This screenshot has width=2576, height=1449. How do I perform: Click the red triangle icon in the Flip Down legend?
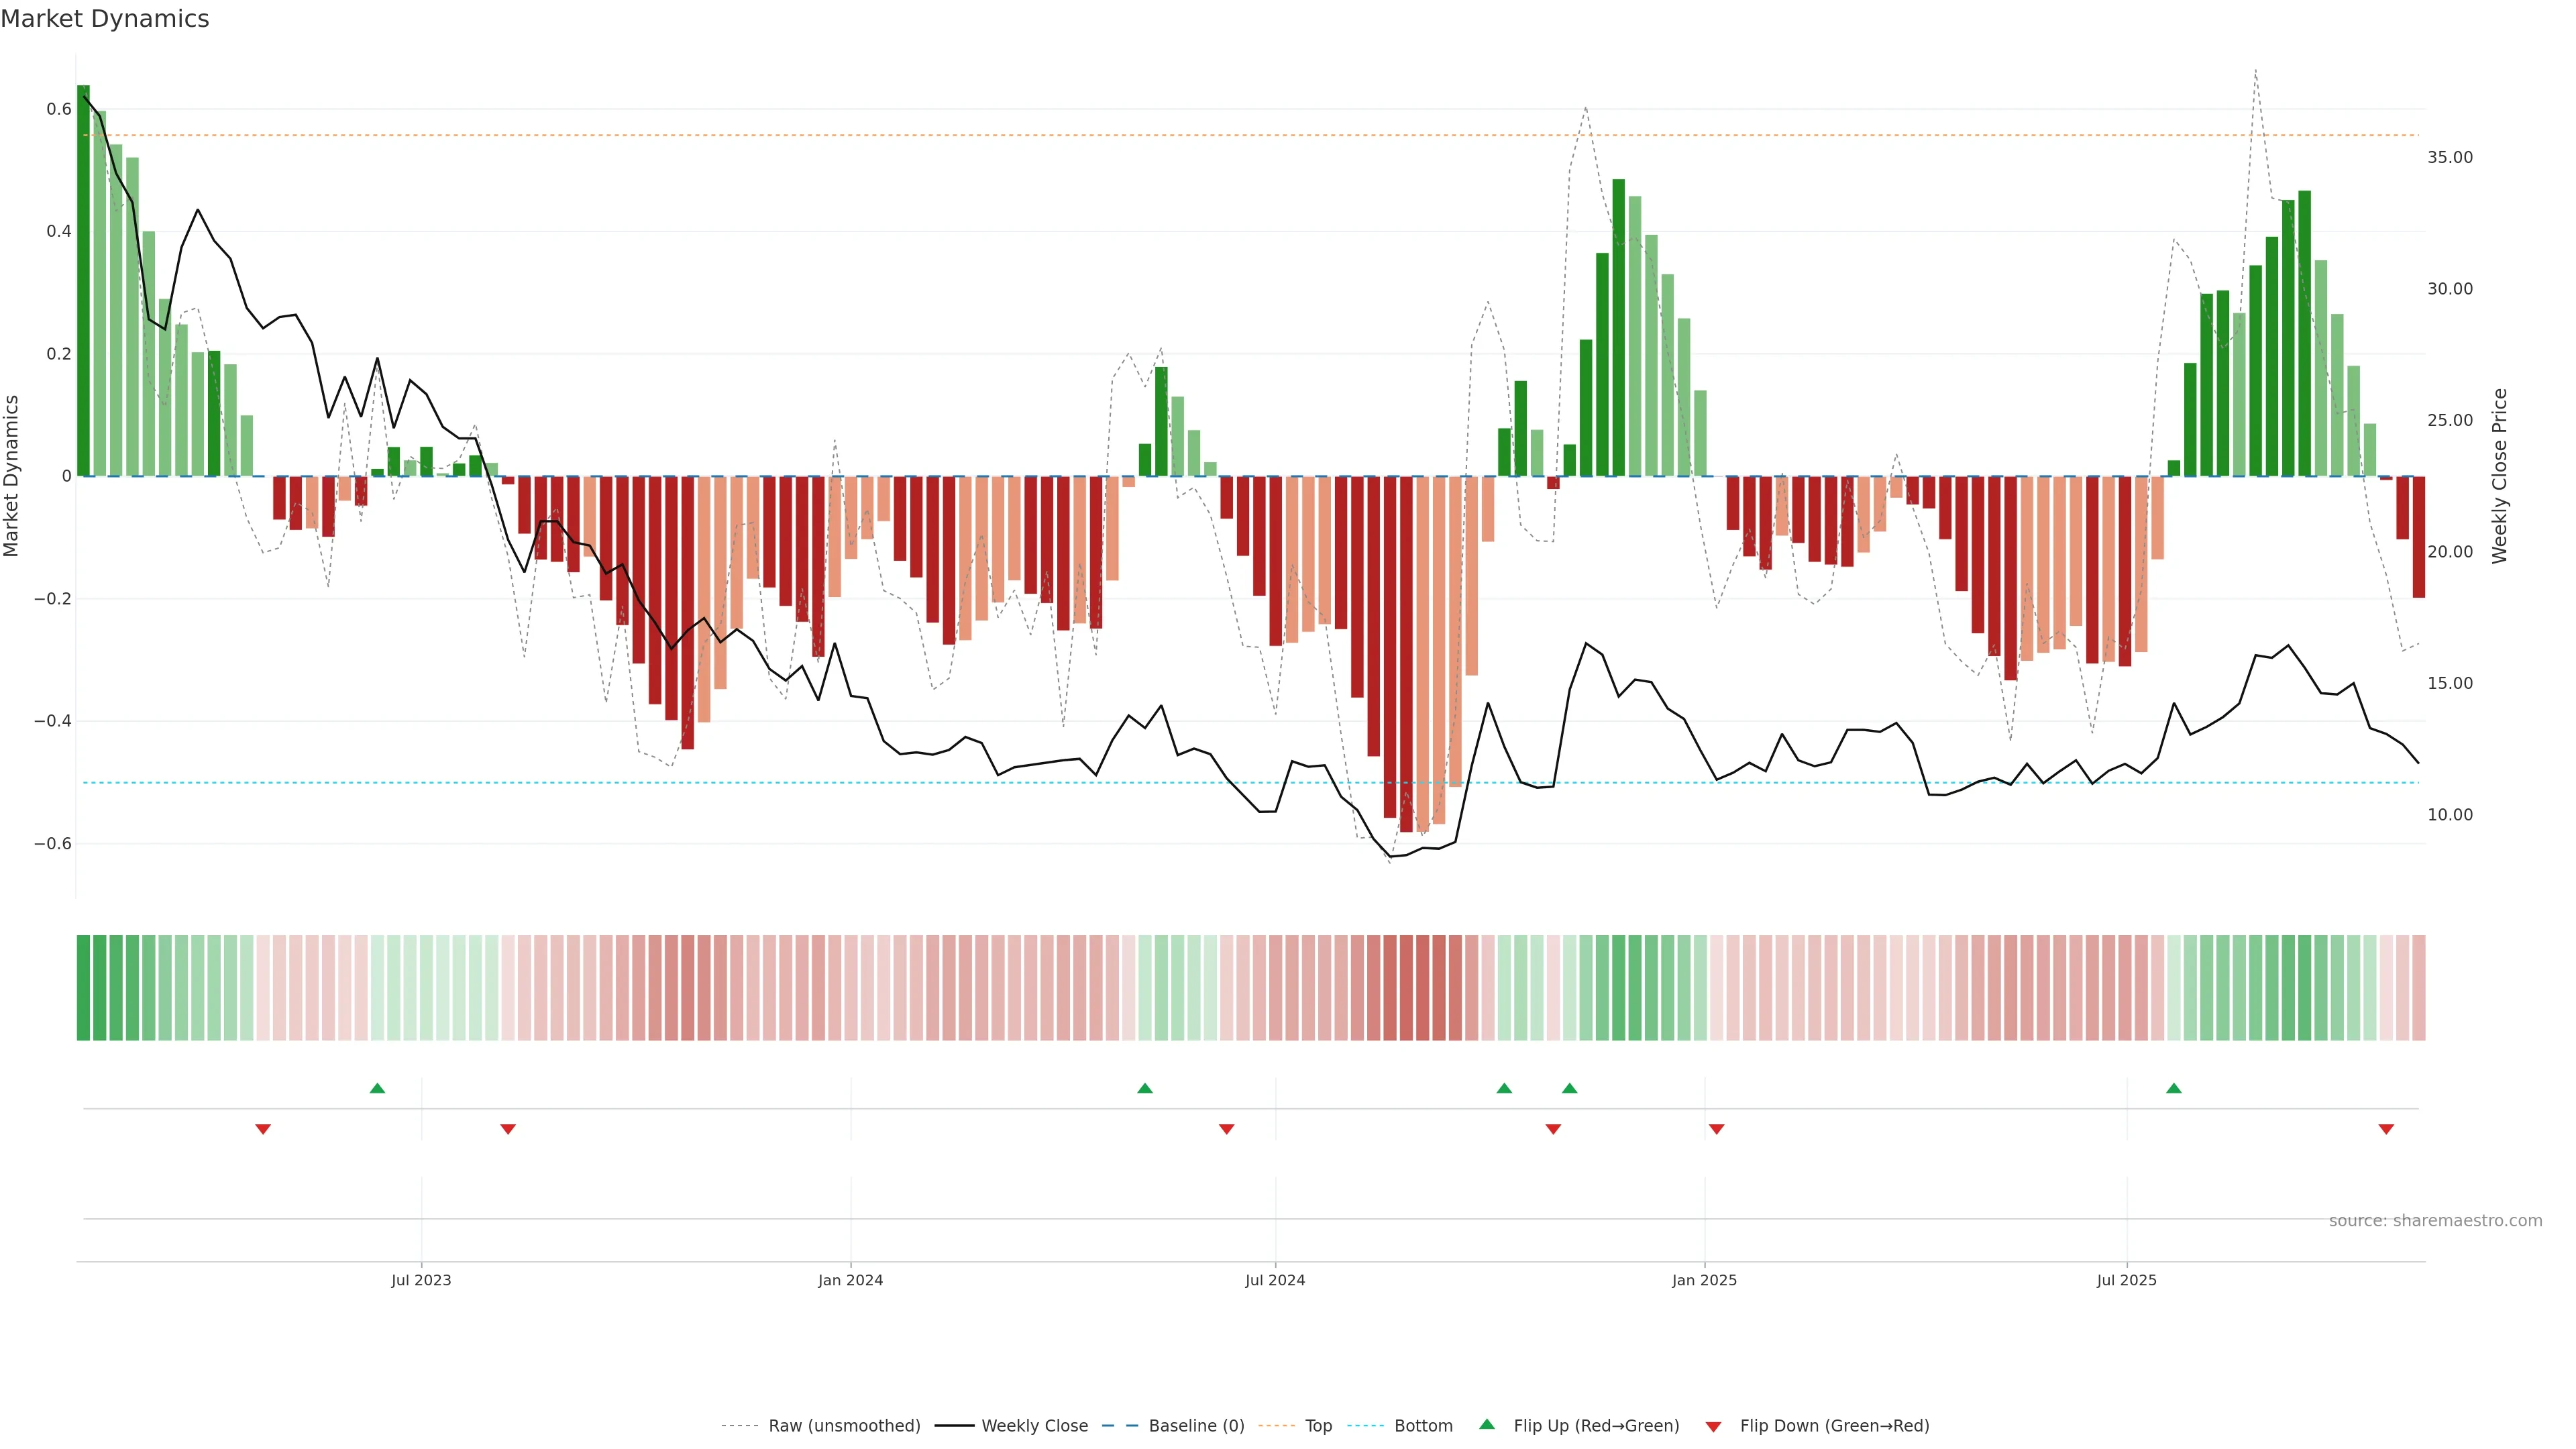[1713, 1426]
